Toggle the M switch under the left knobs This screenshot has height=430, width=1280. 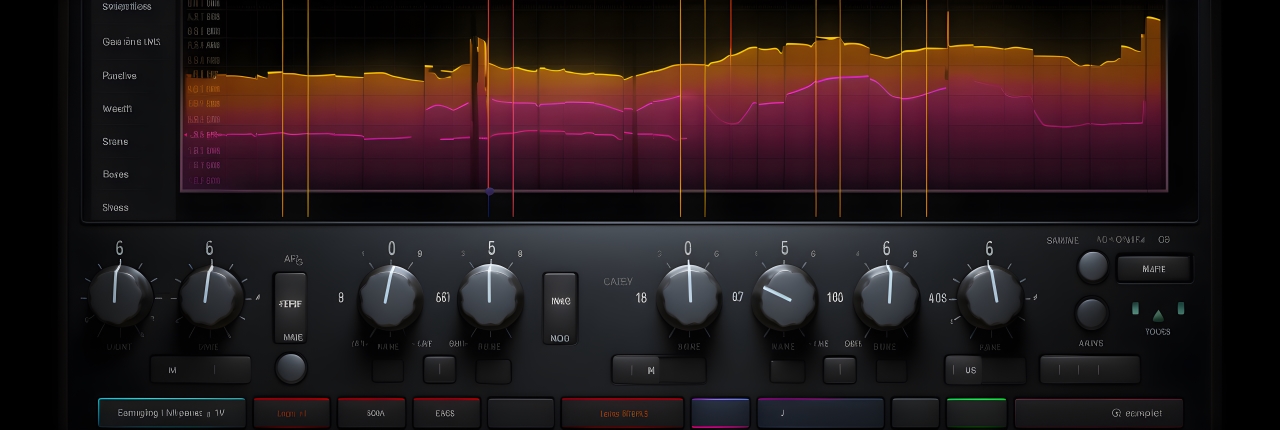click(200, 370)
